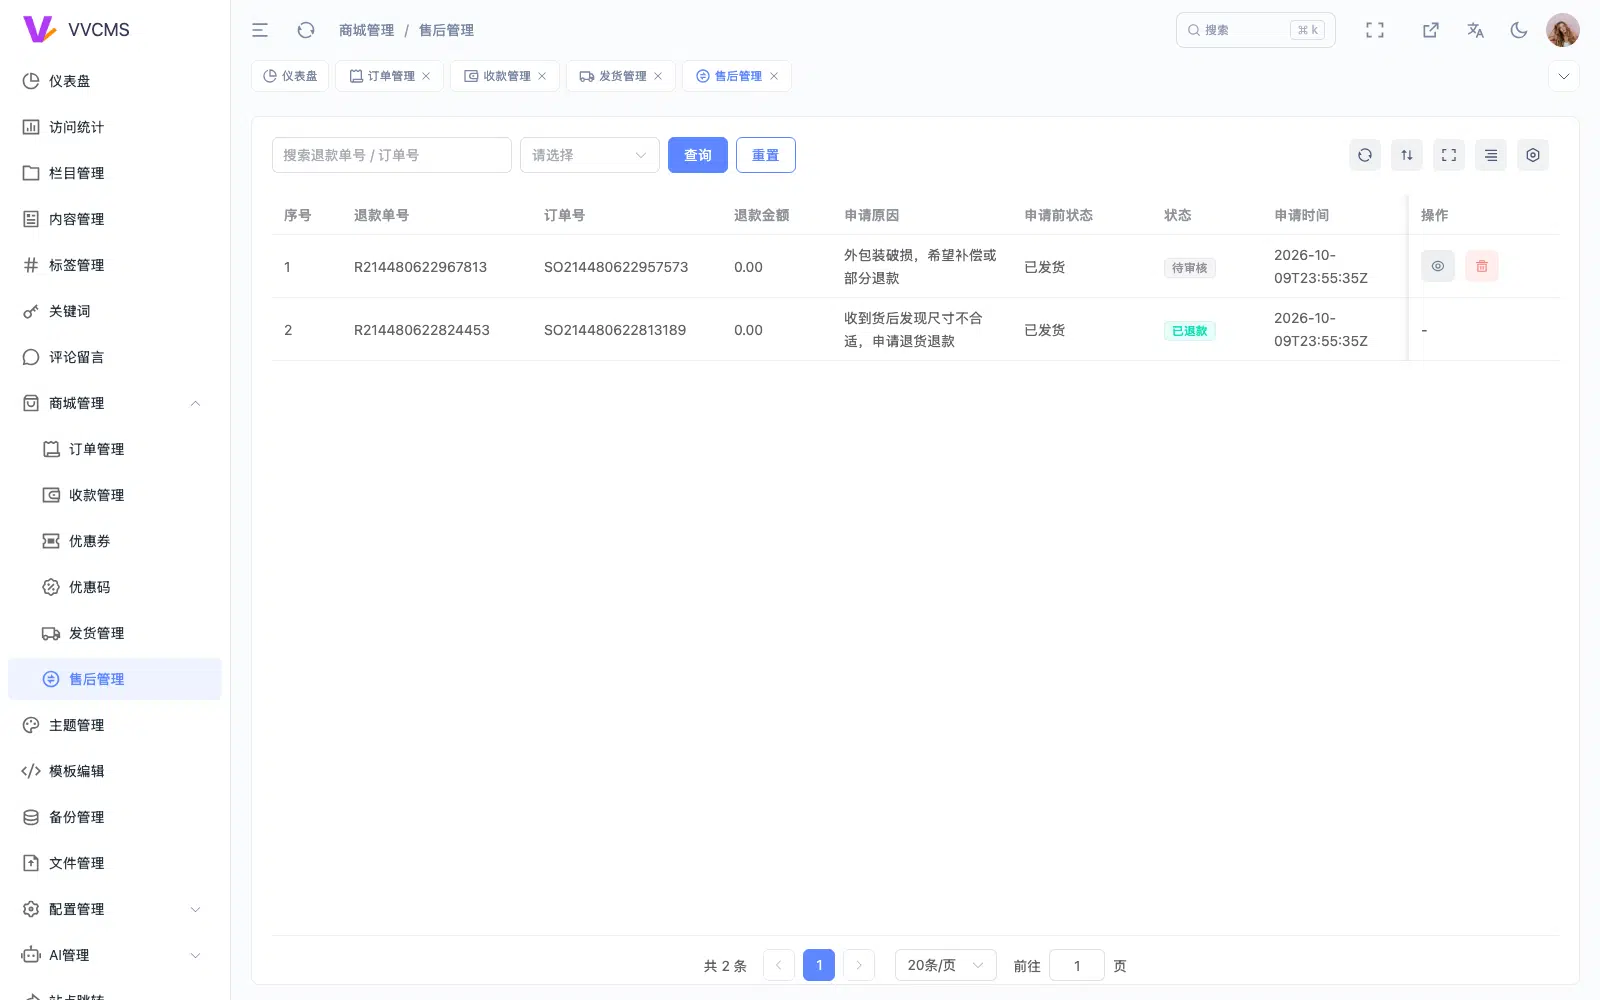Refresh the refund table data

click(1365, 155)
